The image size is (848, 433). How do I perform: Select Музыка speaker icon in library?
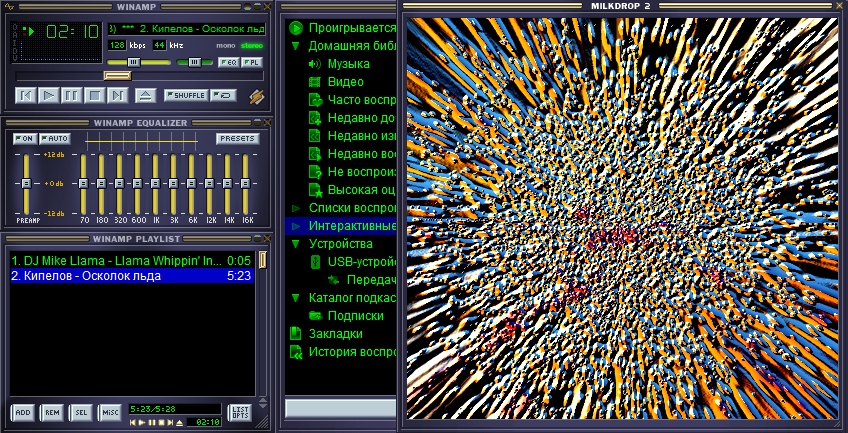(315, 64)
